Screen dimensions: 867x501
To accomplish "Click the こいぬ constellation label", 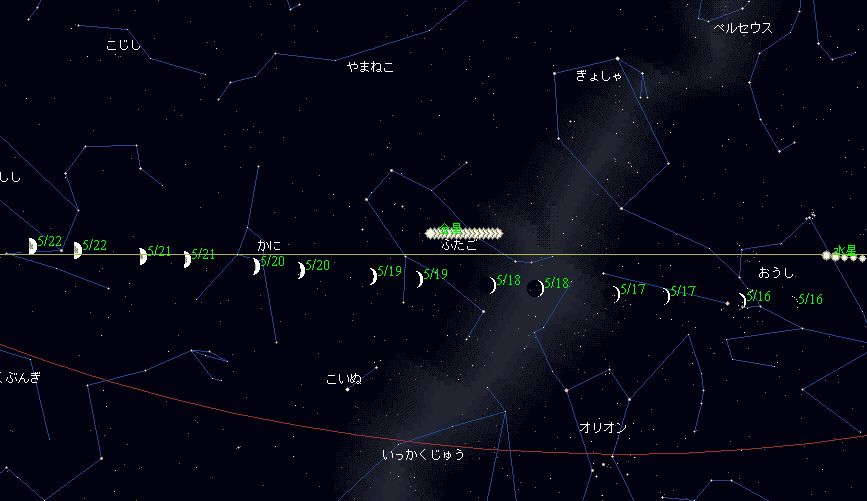I will coord(344,380).
